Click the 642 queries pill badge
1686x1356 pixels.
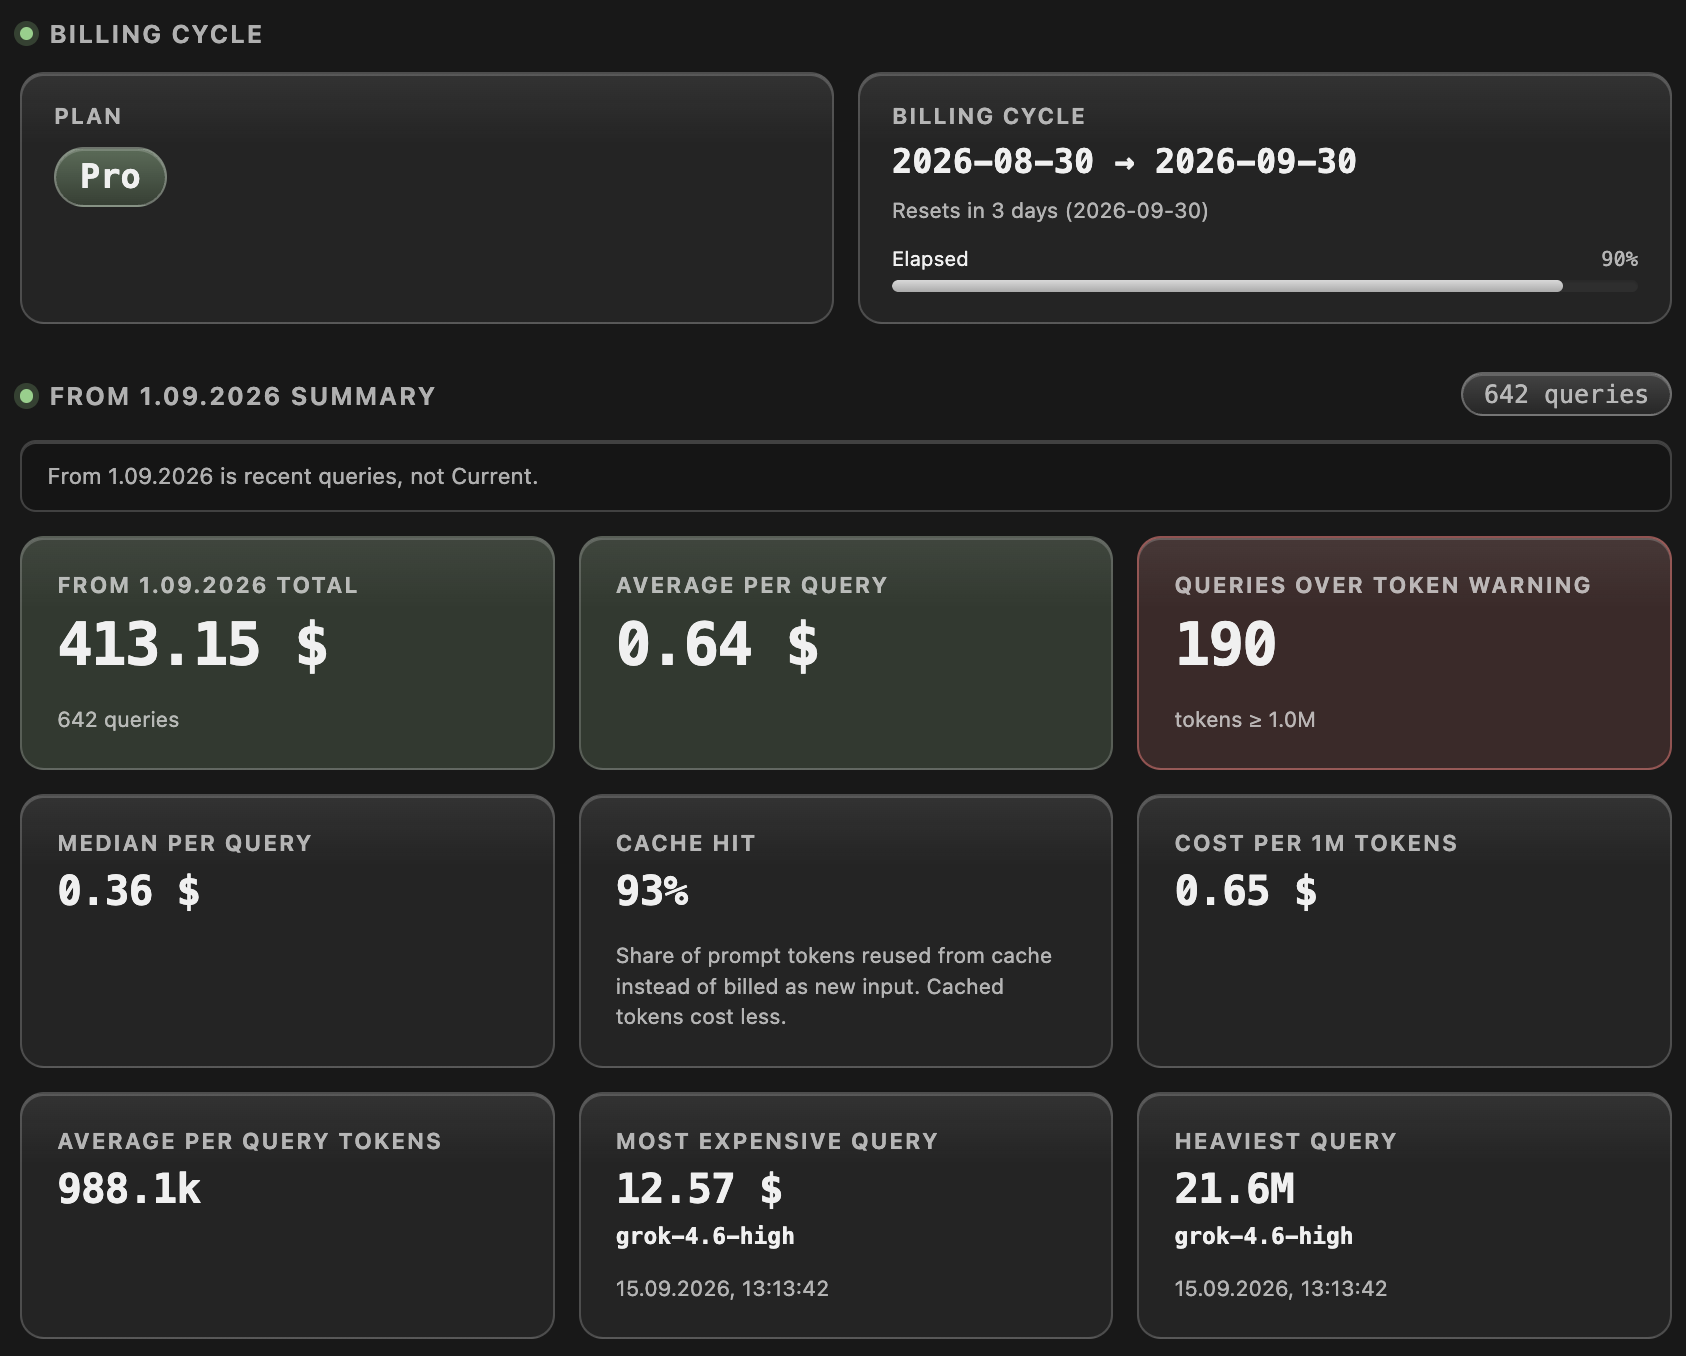coord(1565,394)
